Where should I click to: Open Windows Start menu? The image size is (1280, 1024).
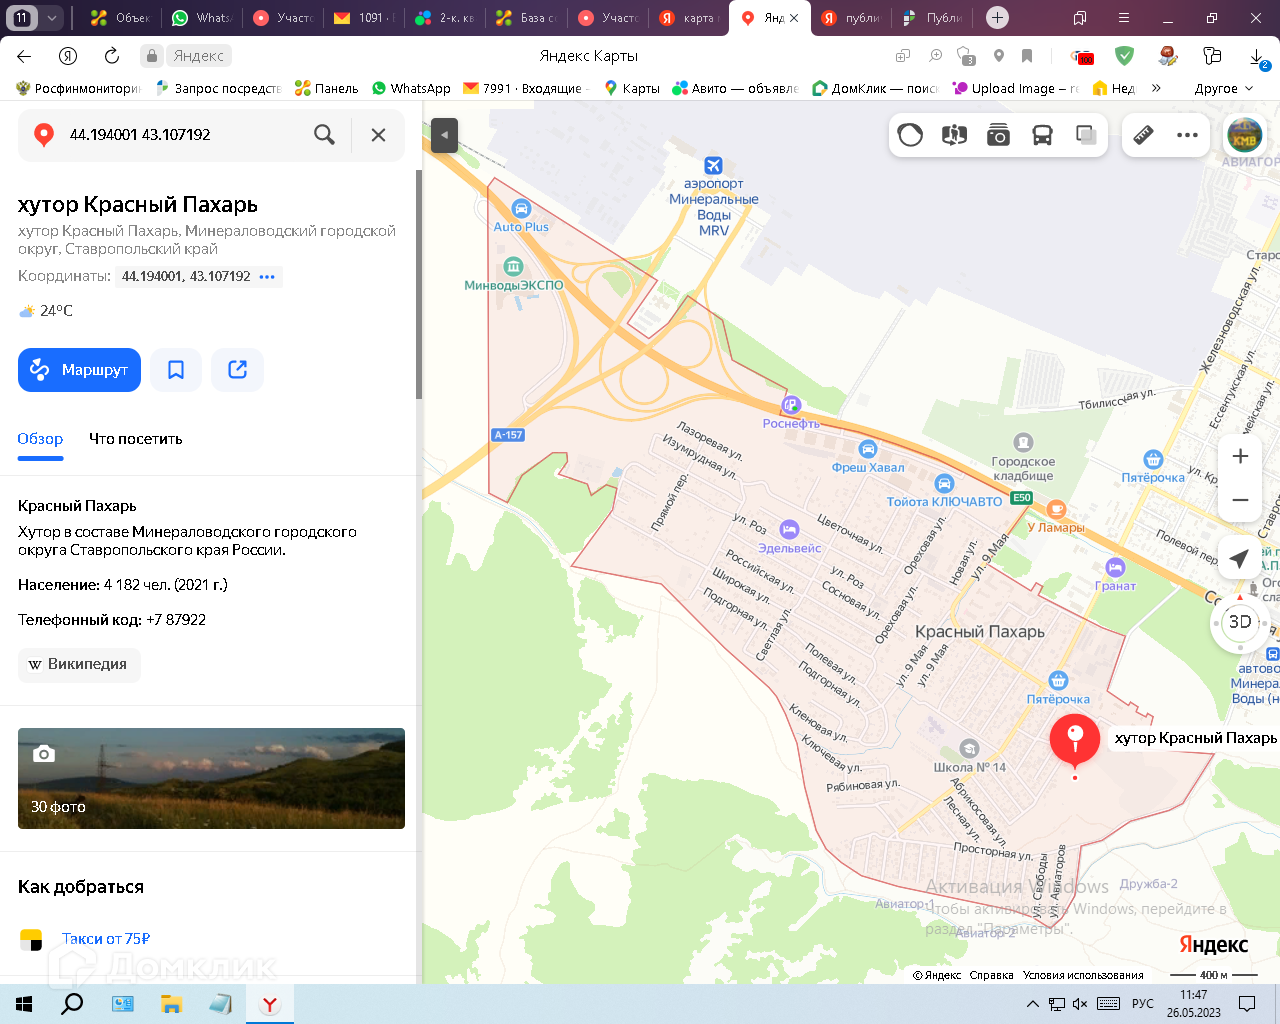[24, 1004]
